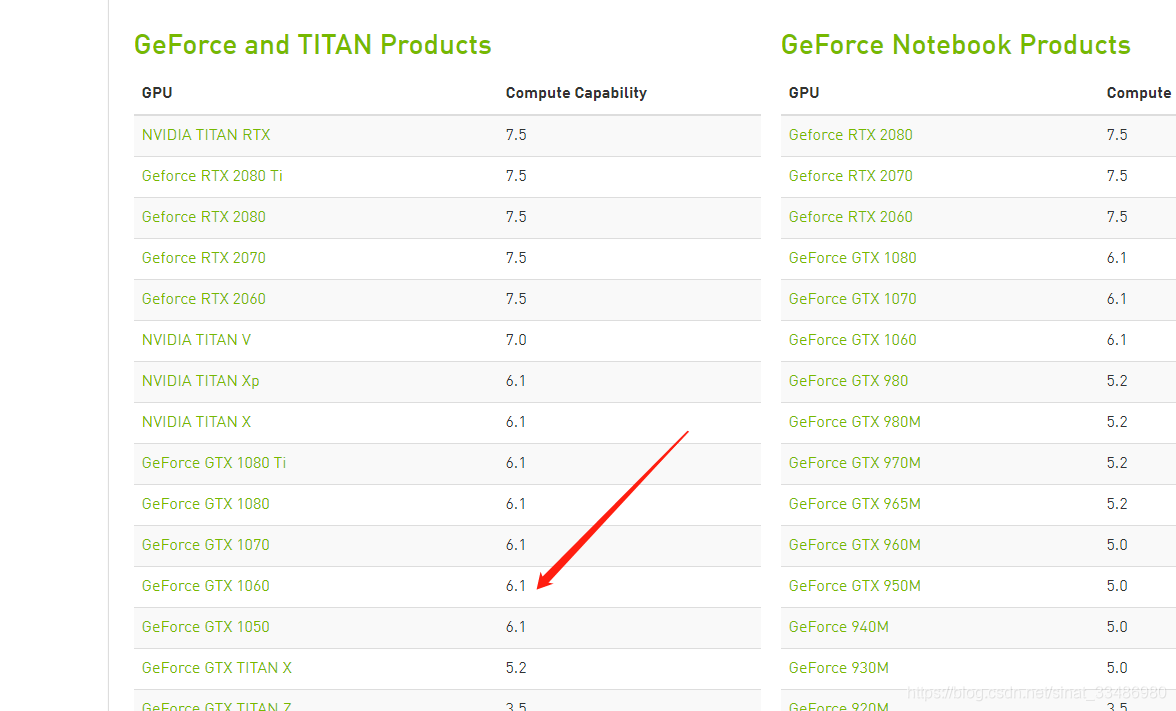Click GeForce GTX 1080 in Notebook Products table

[x=852, y=258]
